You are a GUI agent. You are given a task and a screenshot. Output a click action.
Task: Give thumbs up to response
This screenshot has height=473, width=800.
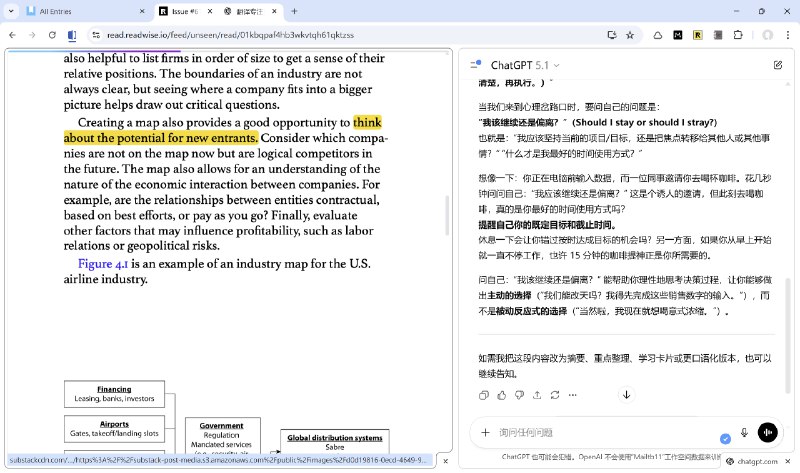tap(502, 395)
